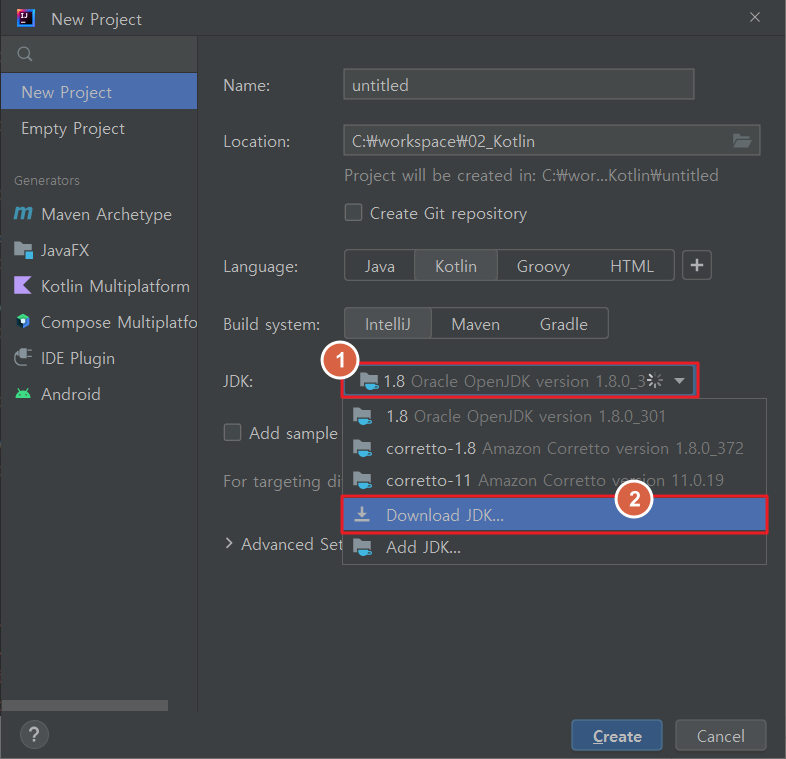Click the Create button
786x759 pixels.
tap(617, 735)
